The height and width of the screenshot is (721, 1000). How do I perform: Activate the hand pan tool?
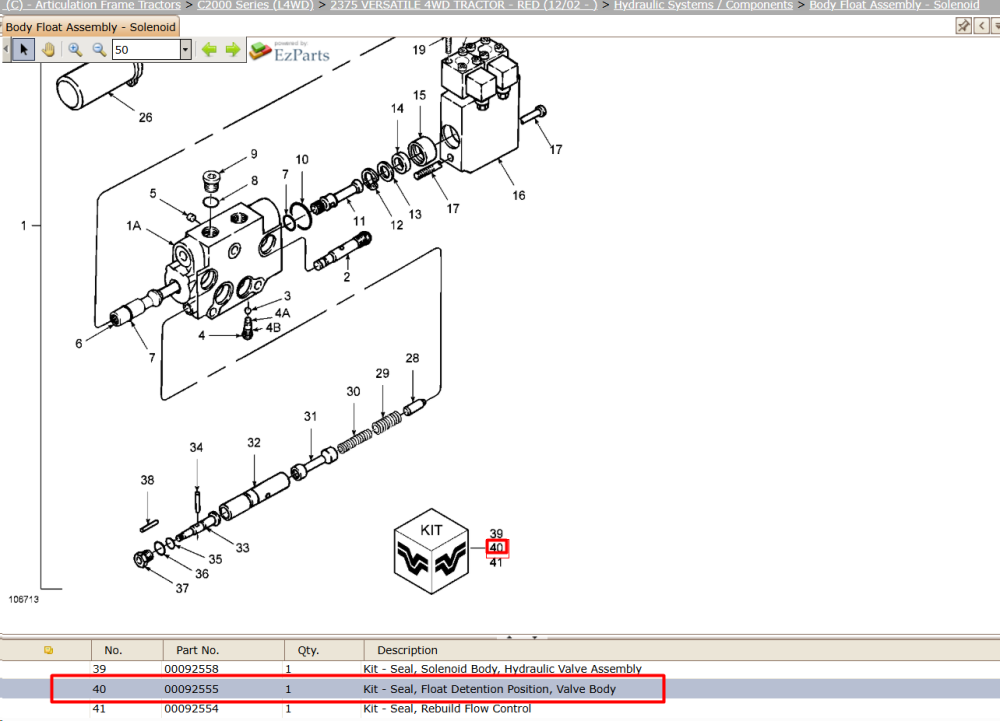tap(48, 50)
